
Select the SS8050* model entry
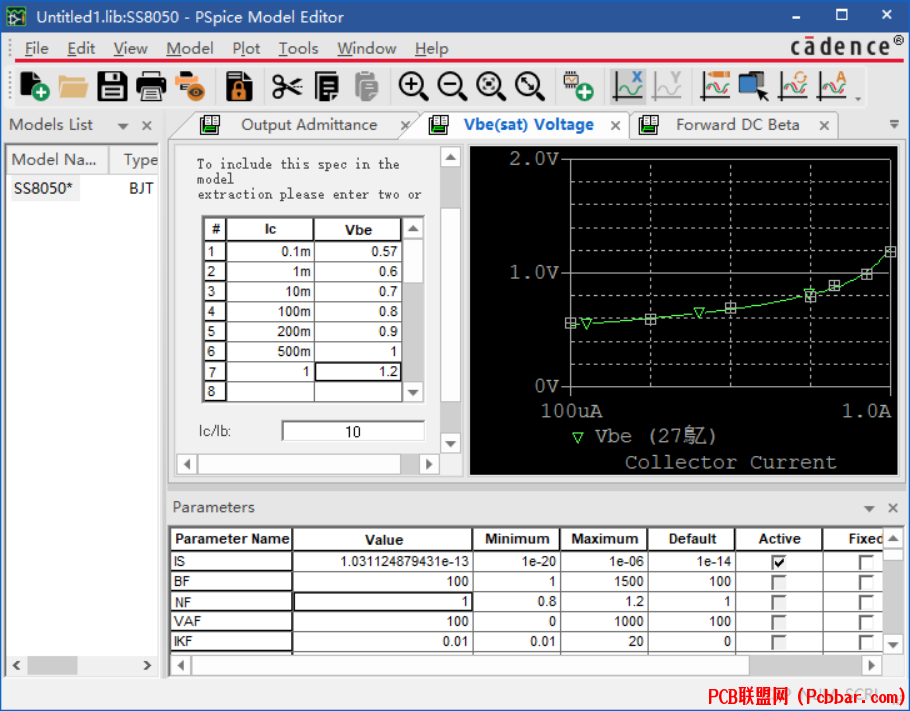44,189
